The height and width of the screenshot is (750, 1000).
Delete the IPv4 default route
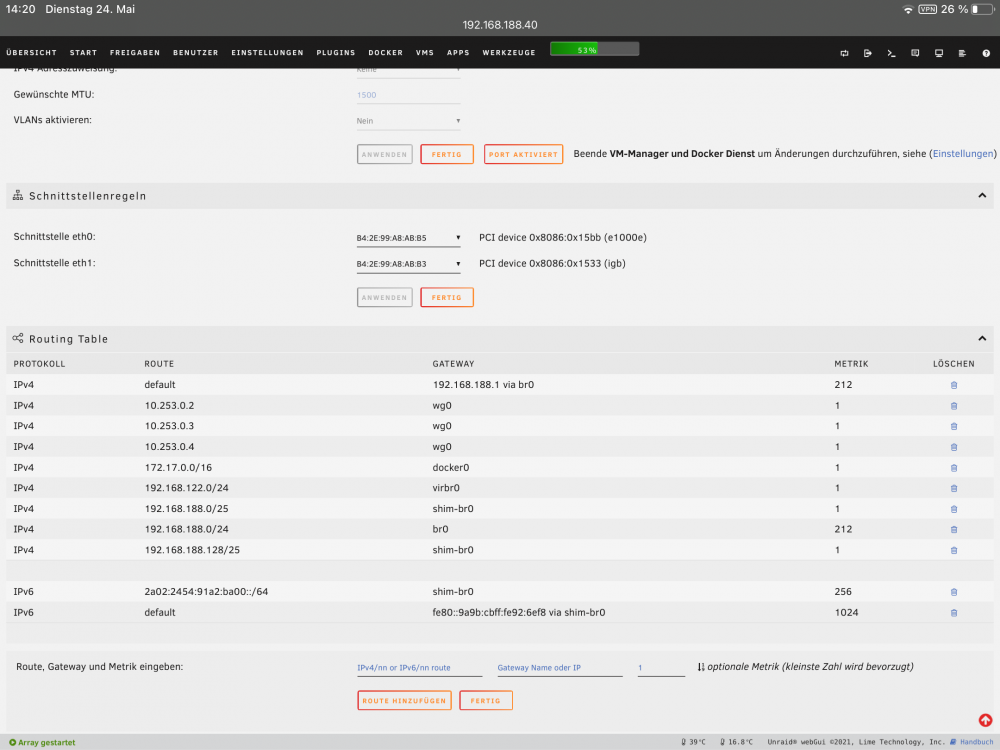953,385
